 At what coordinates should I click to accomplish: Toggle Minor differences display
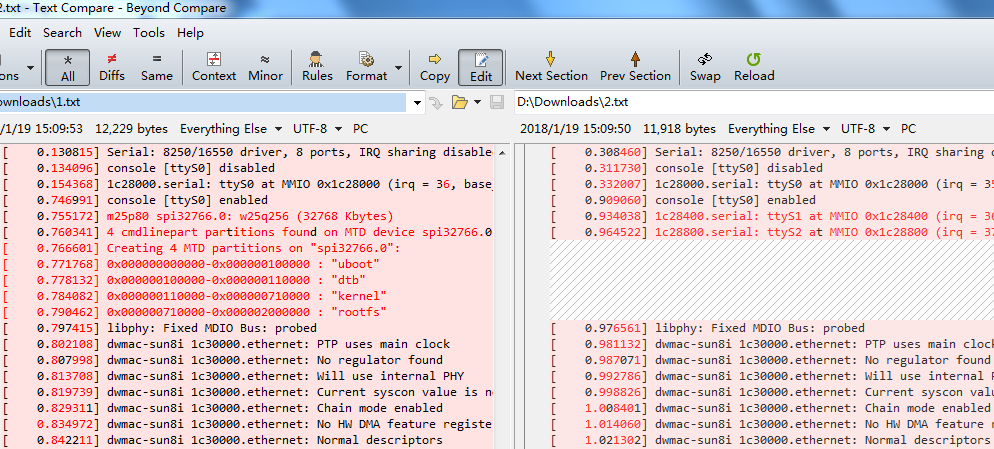265,67
